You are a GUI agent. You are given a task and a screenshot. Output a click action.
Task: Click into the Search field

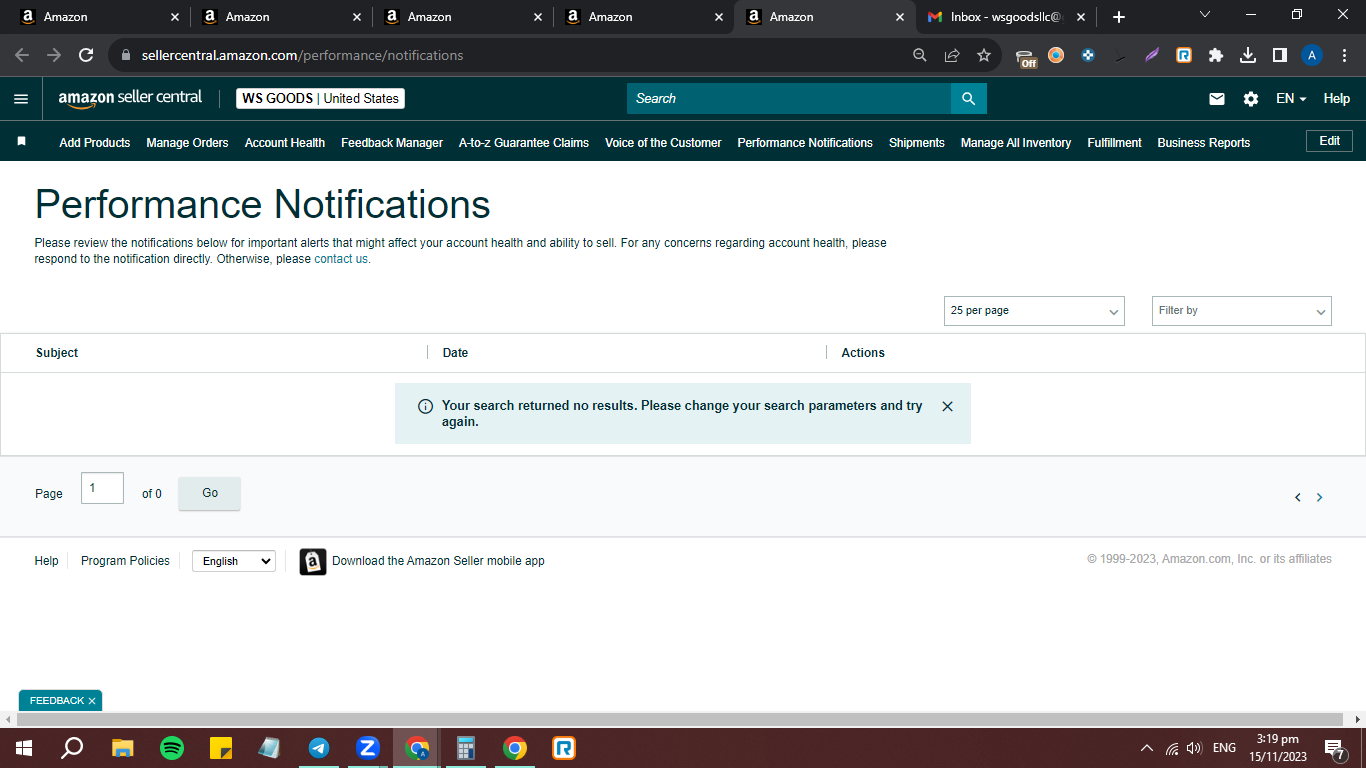pyautogui.click(x=789, y=98)
